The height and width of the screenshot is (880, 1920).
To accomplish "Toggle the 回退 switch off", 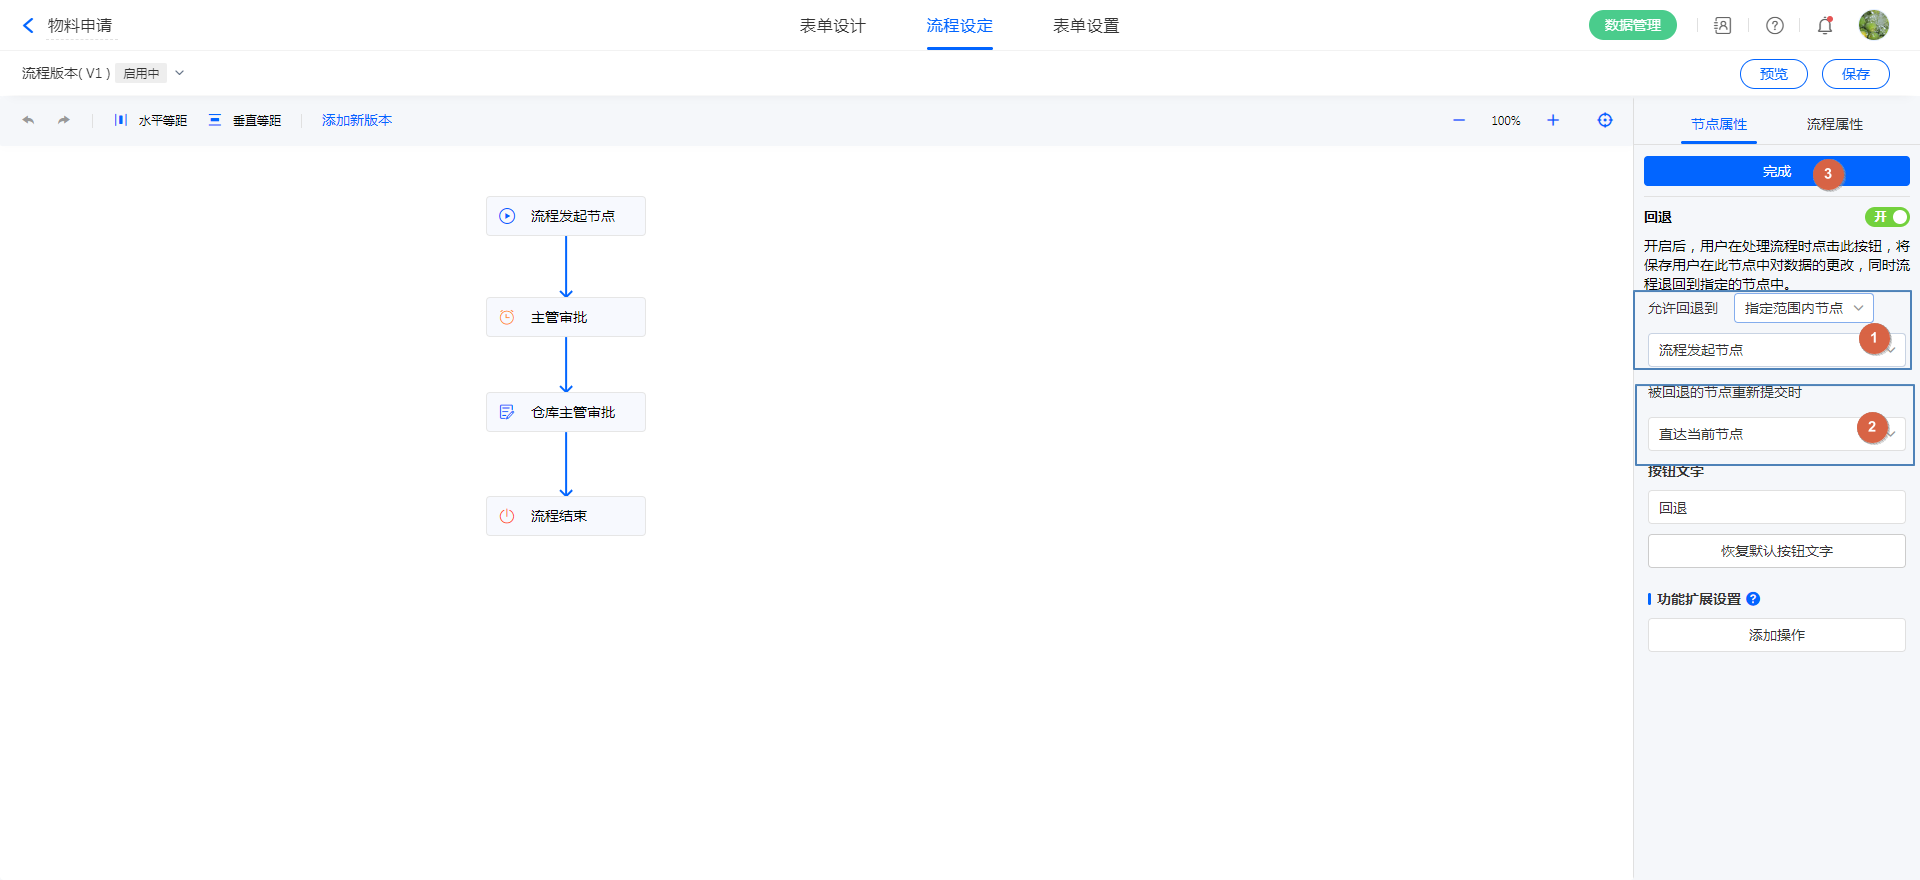I will tap(1887, 217).
